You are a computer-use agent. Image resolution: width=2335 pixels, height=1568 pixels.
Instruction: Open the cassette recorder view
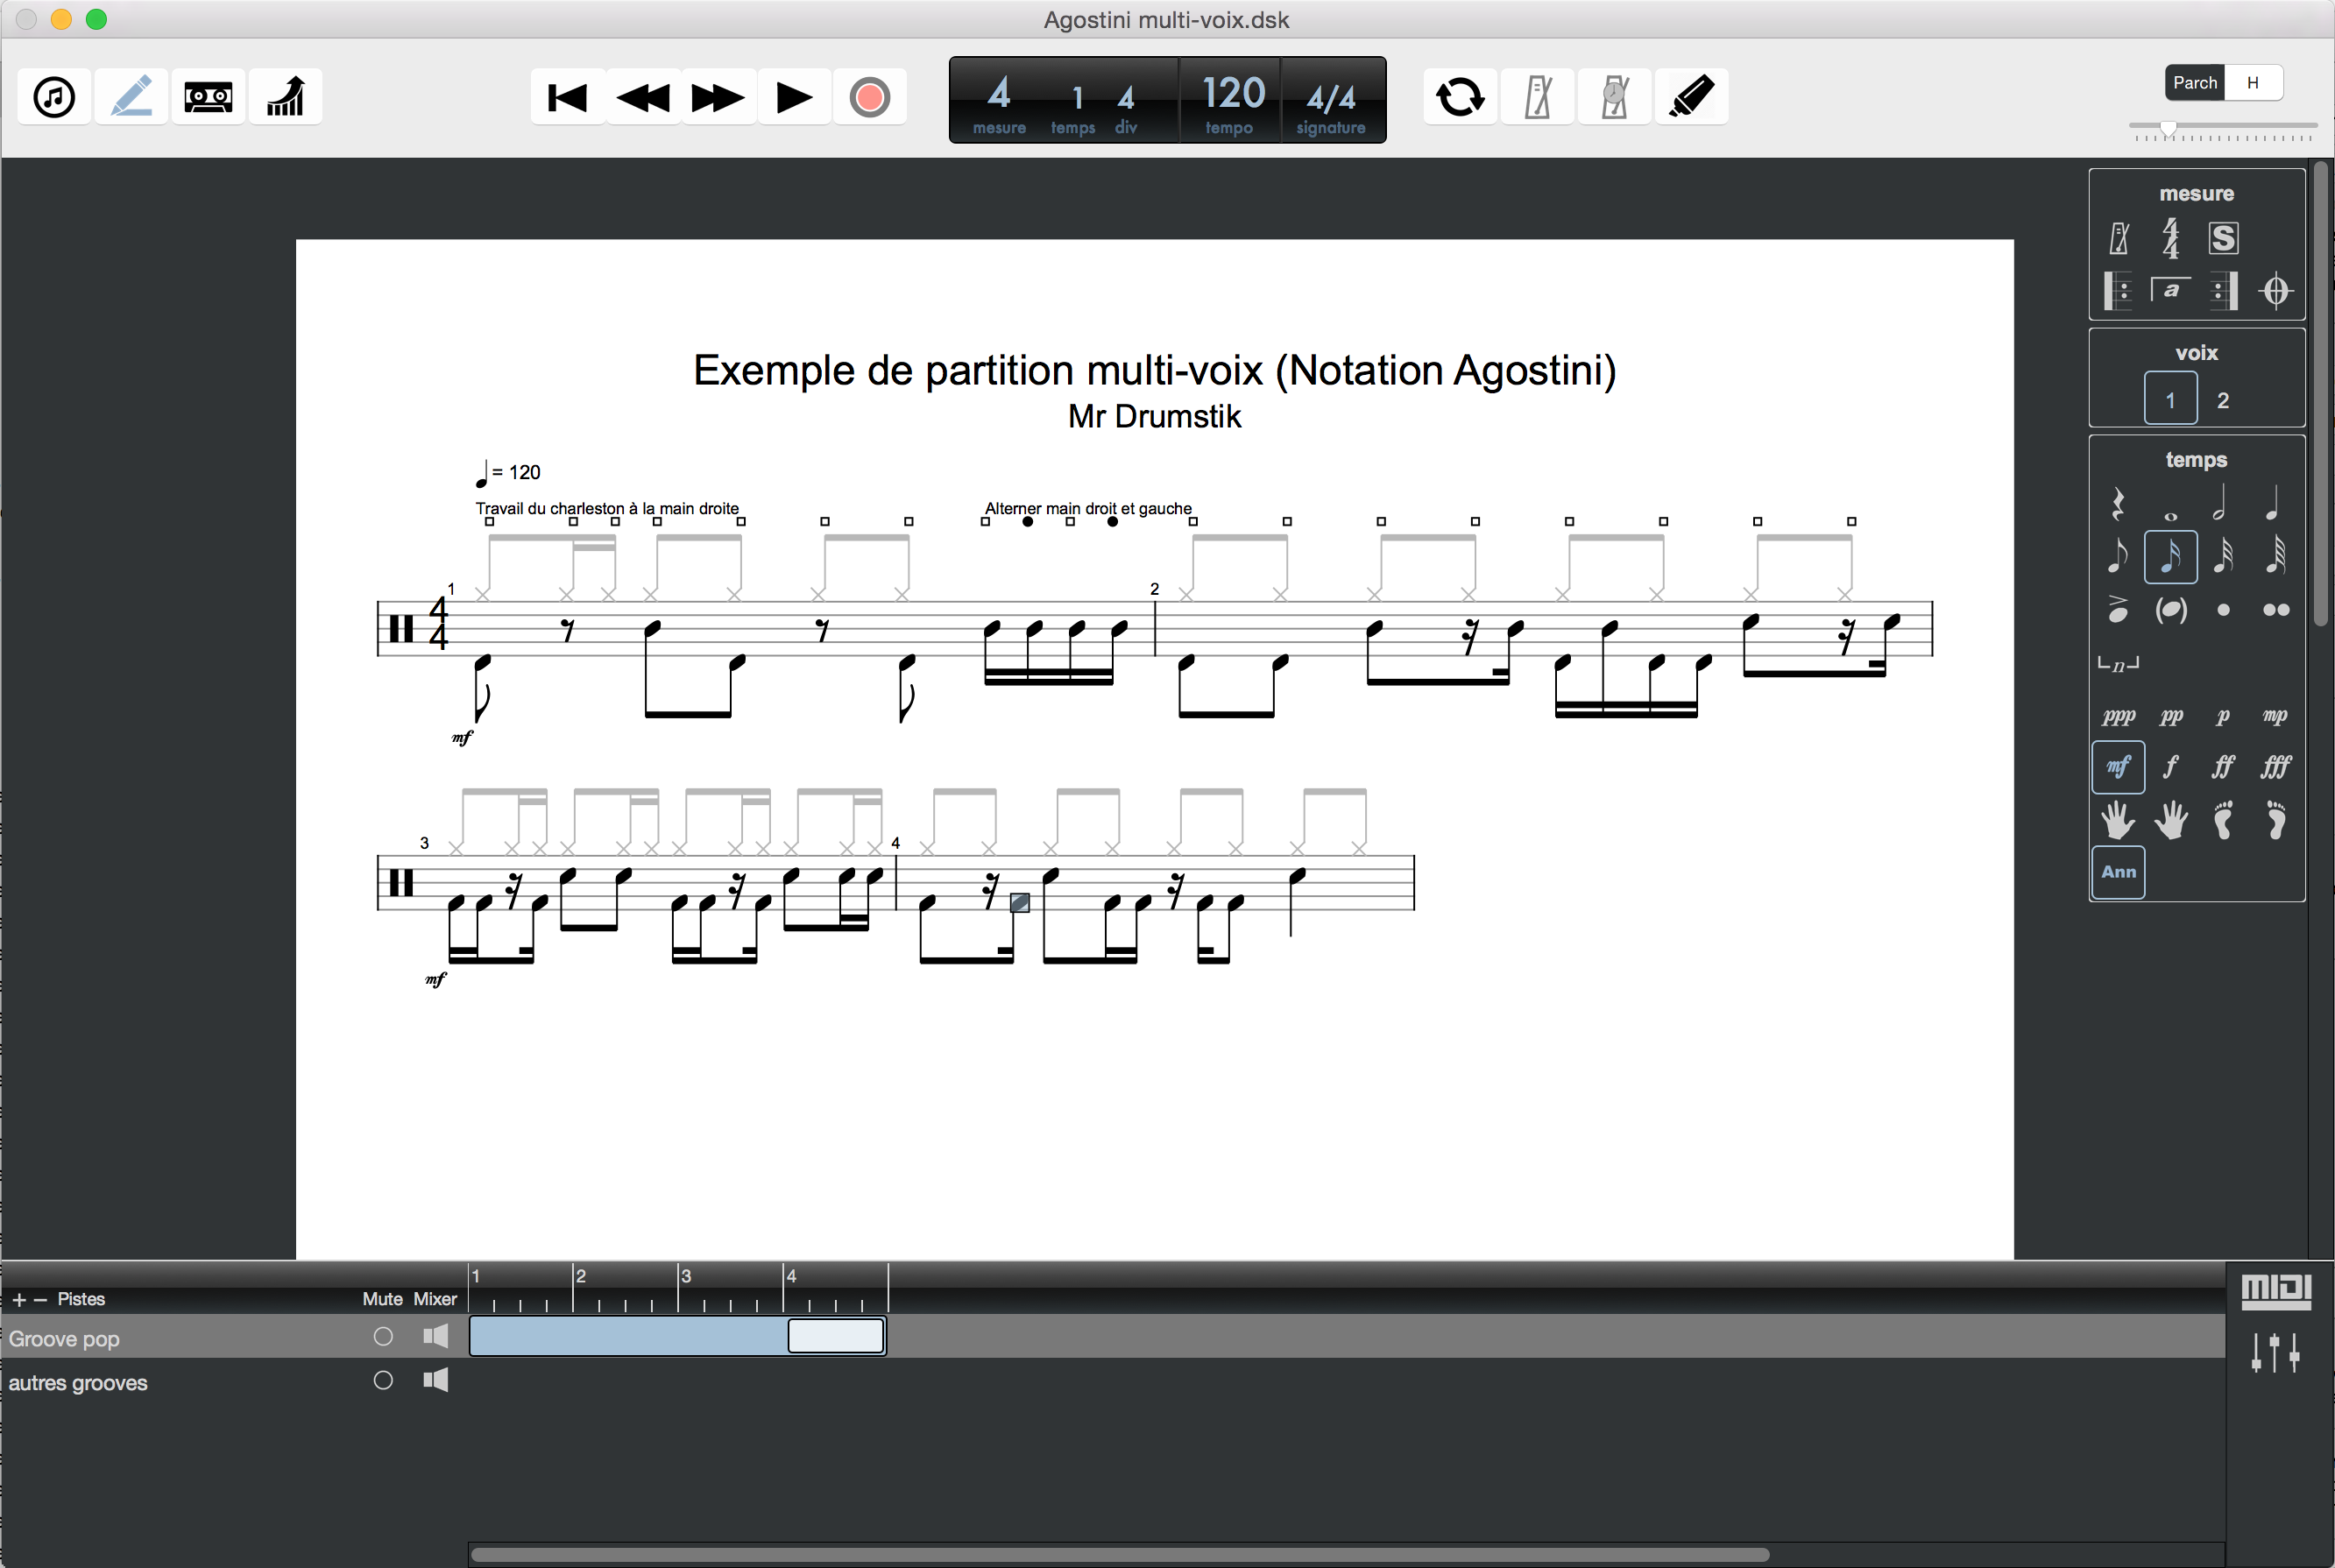208,97
